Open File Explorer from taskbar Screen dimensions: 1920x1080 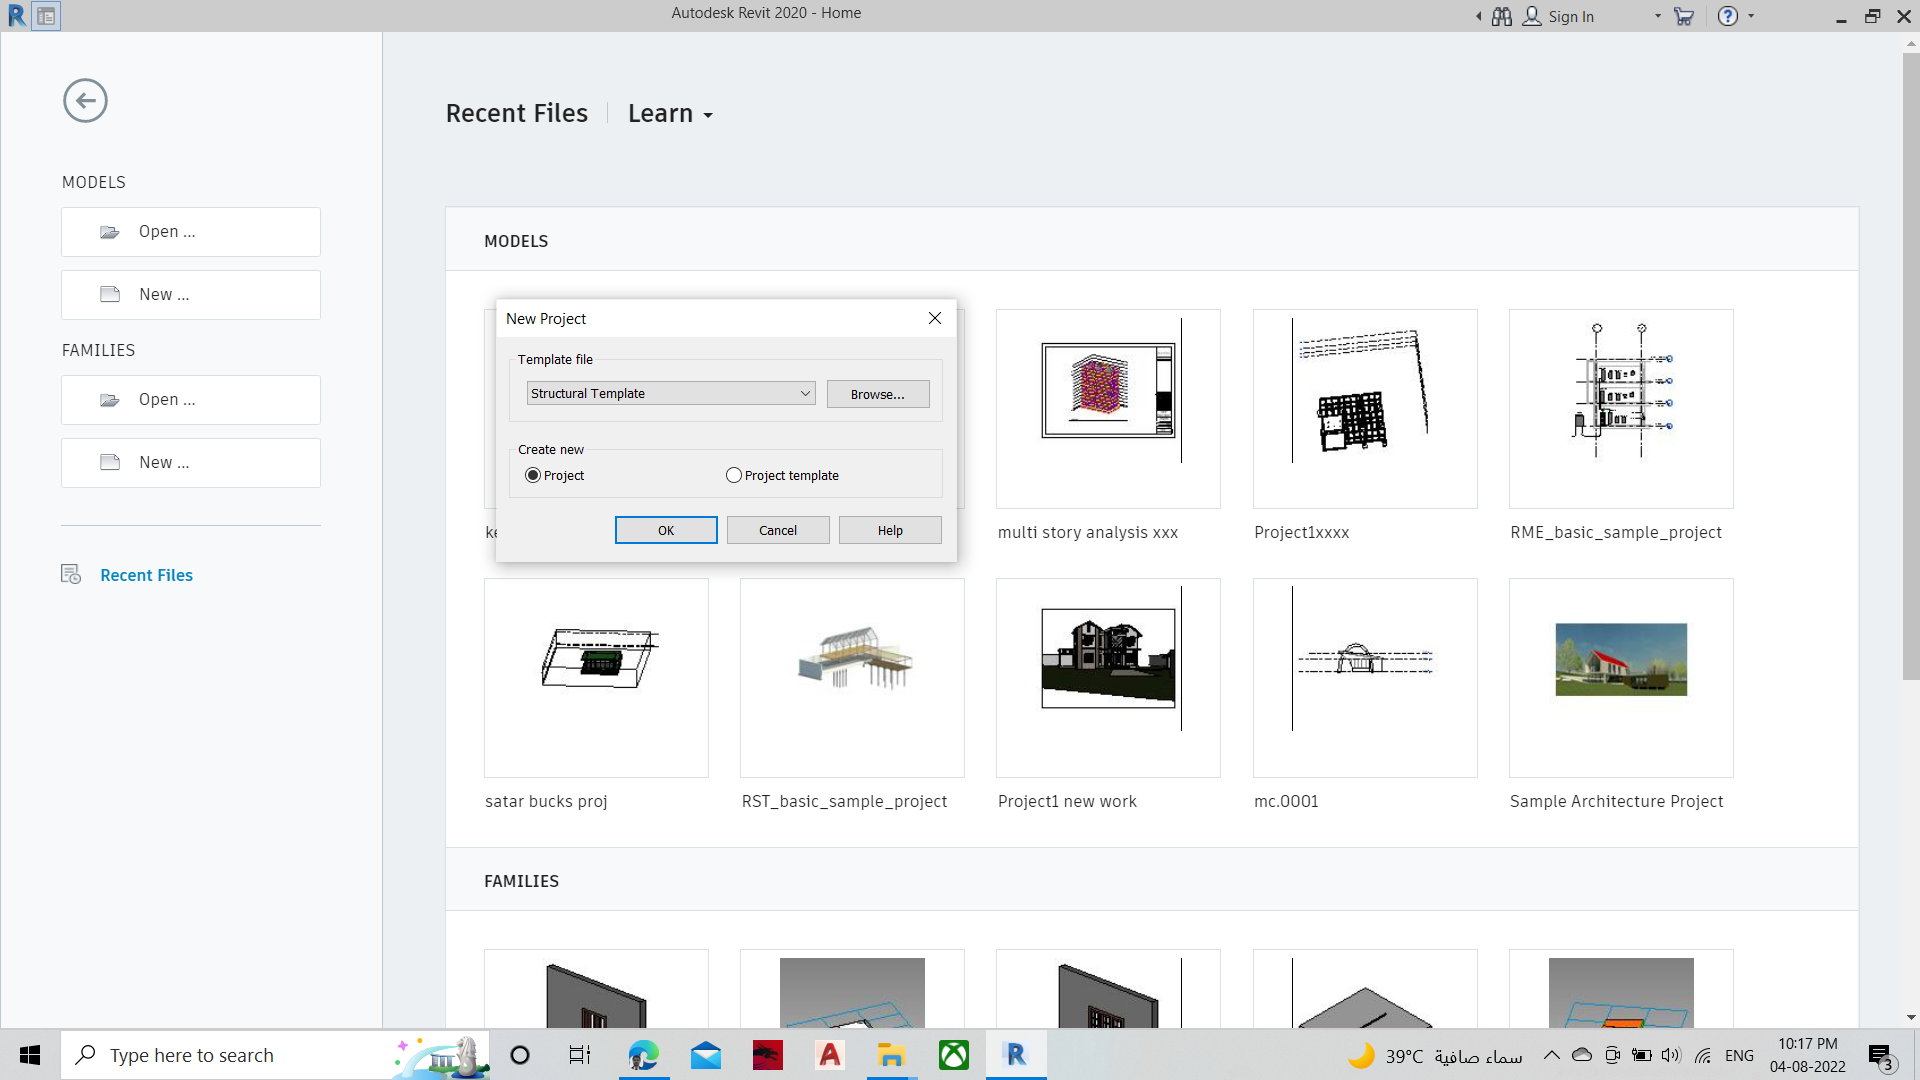(x=891, y=1055)
